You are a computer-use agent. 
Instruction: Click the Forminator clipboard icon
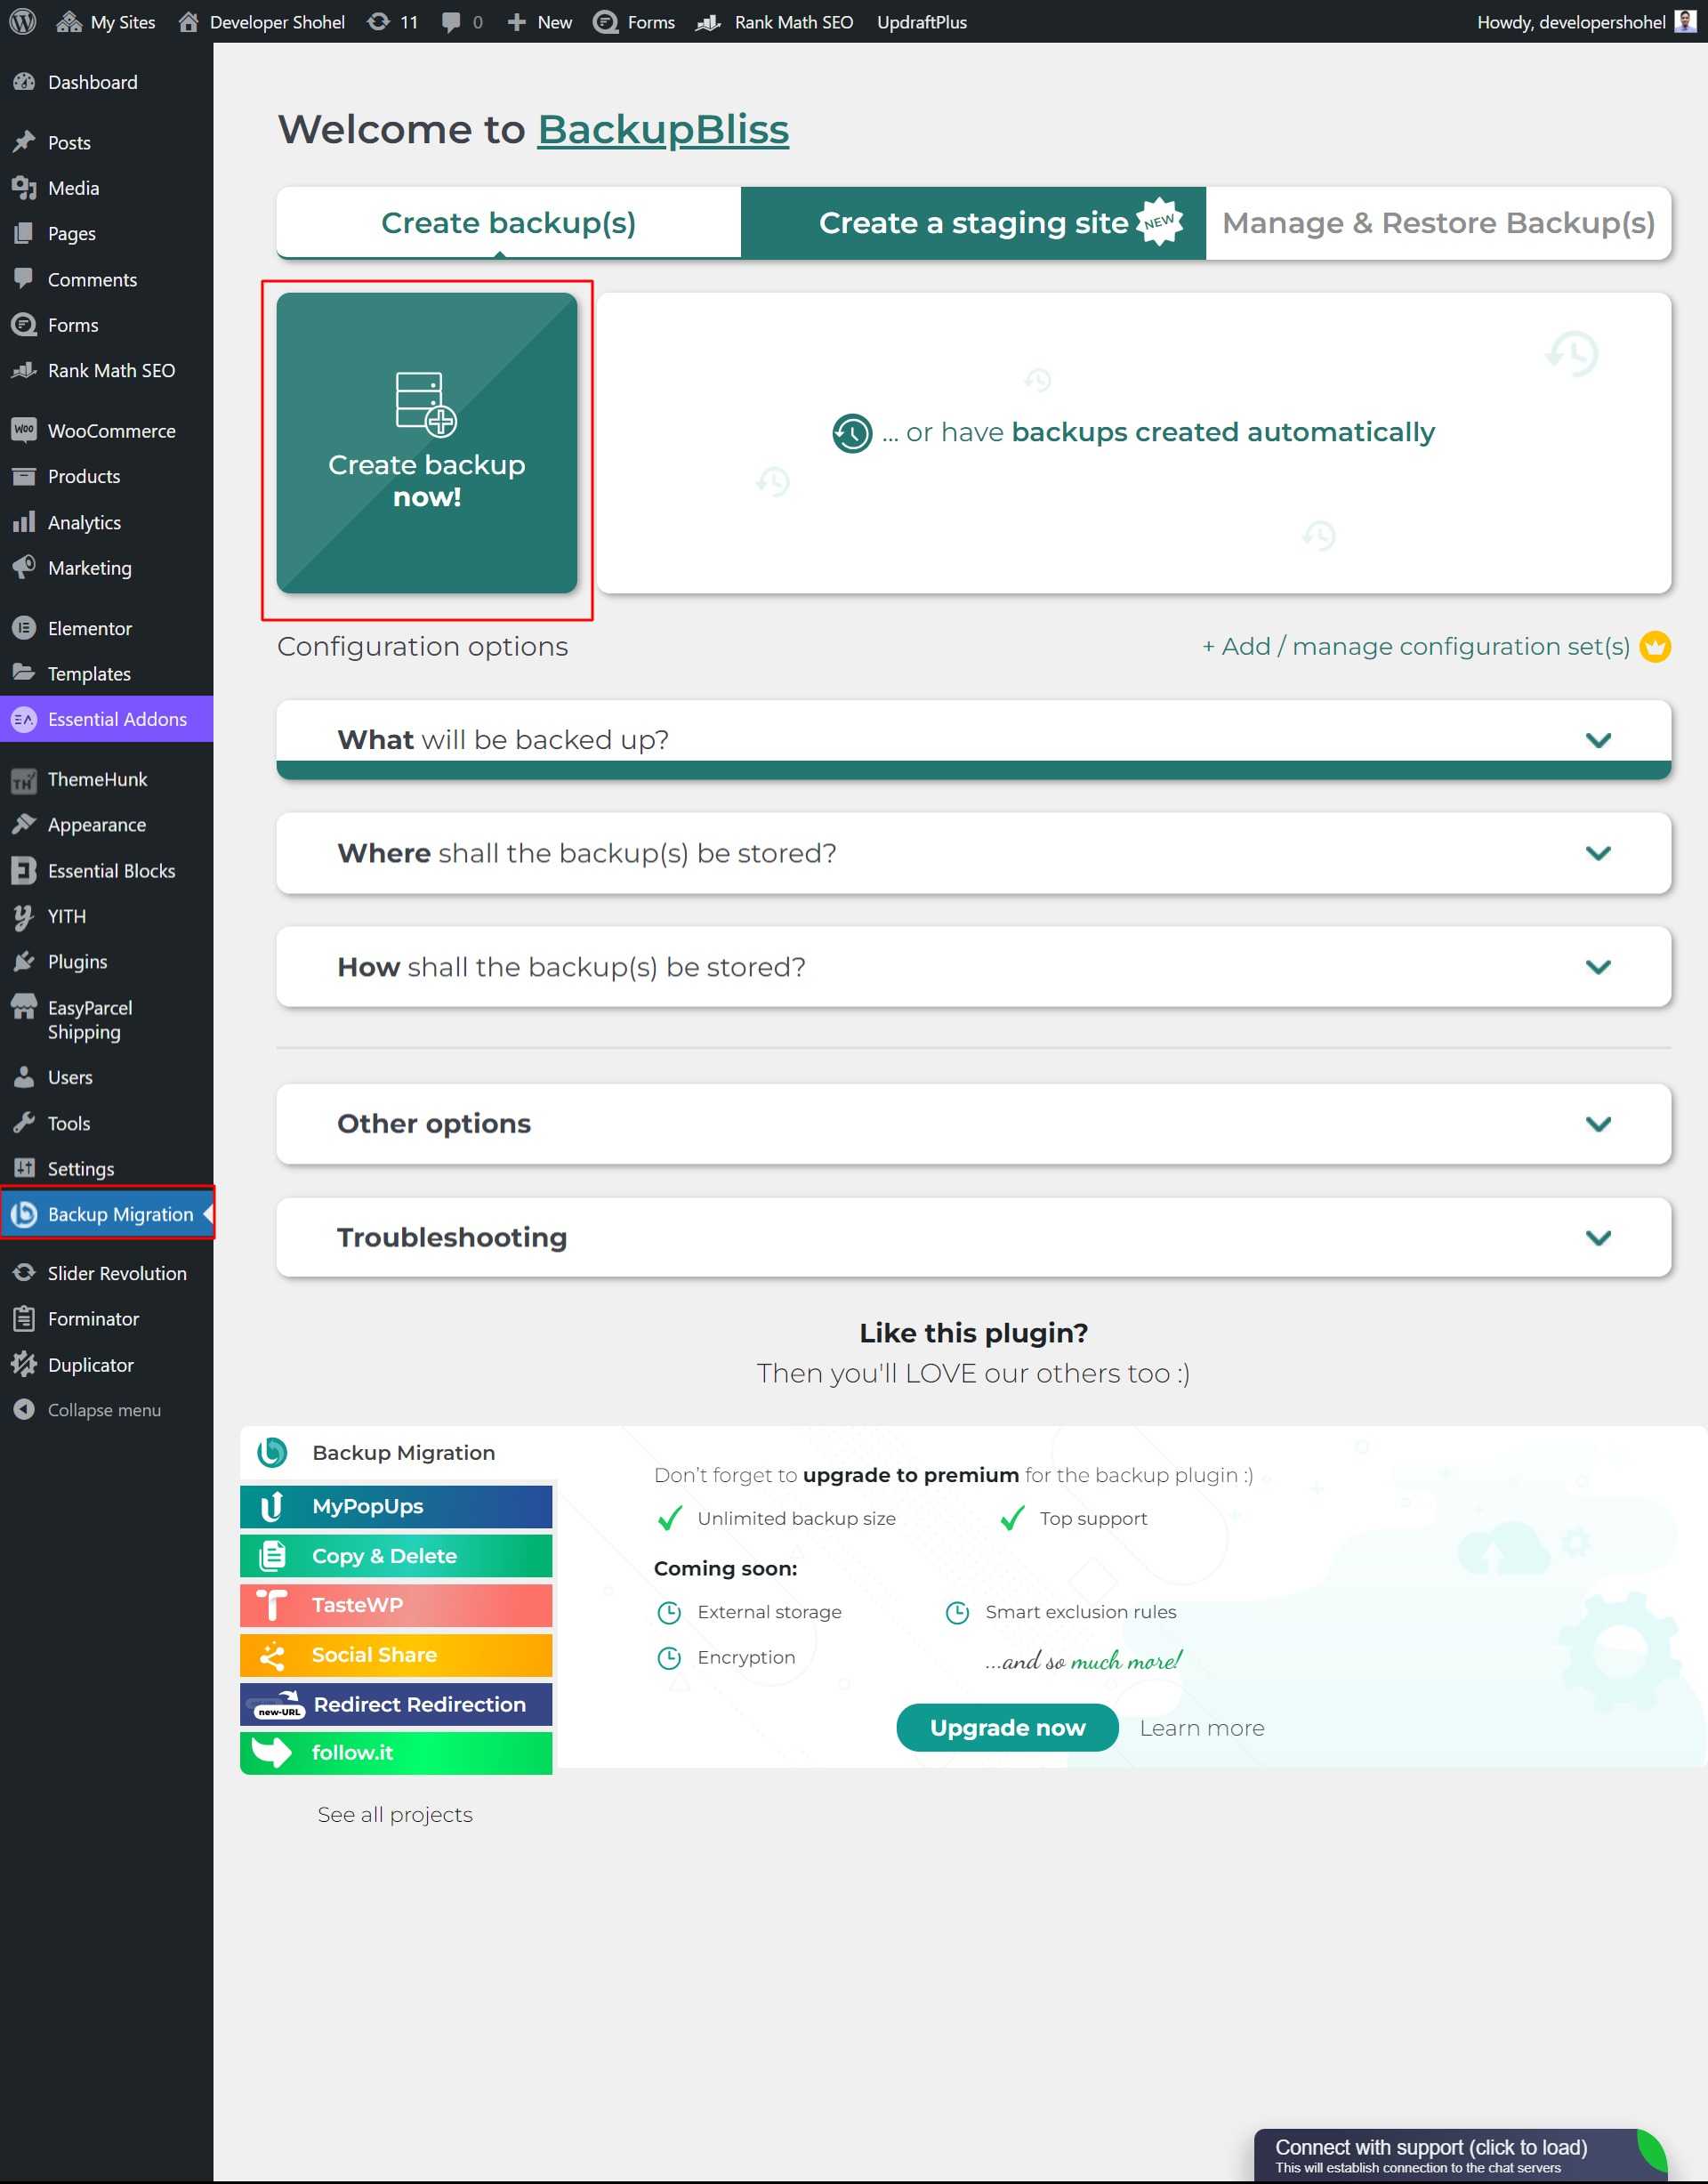24,1319
